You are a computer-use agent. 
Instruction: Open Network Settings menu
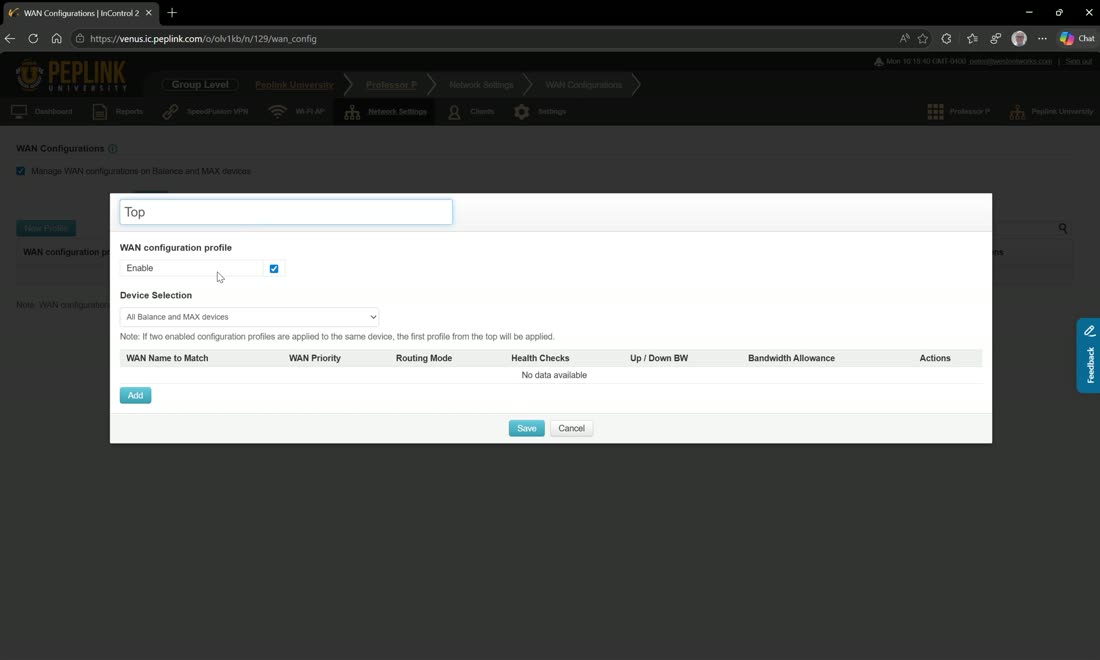[386, 112]
